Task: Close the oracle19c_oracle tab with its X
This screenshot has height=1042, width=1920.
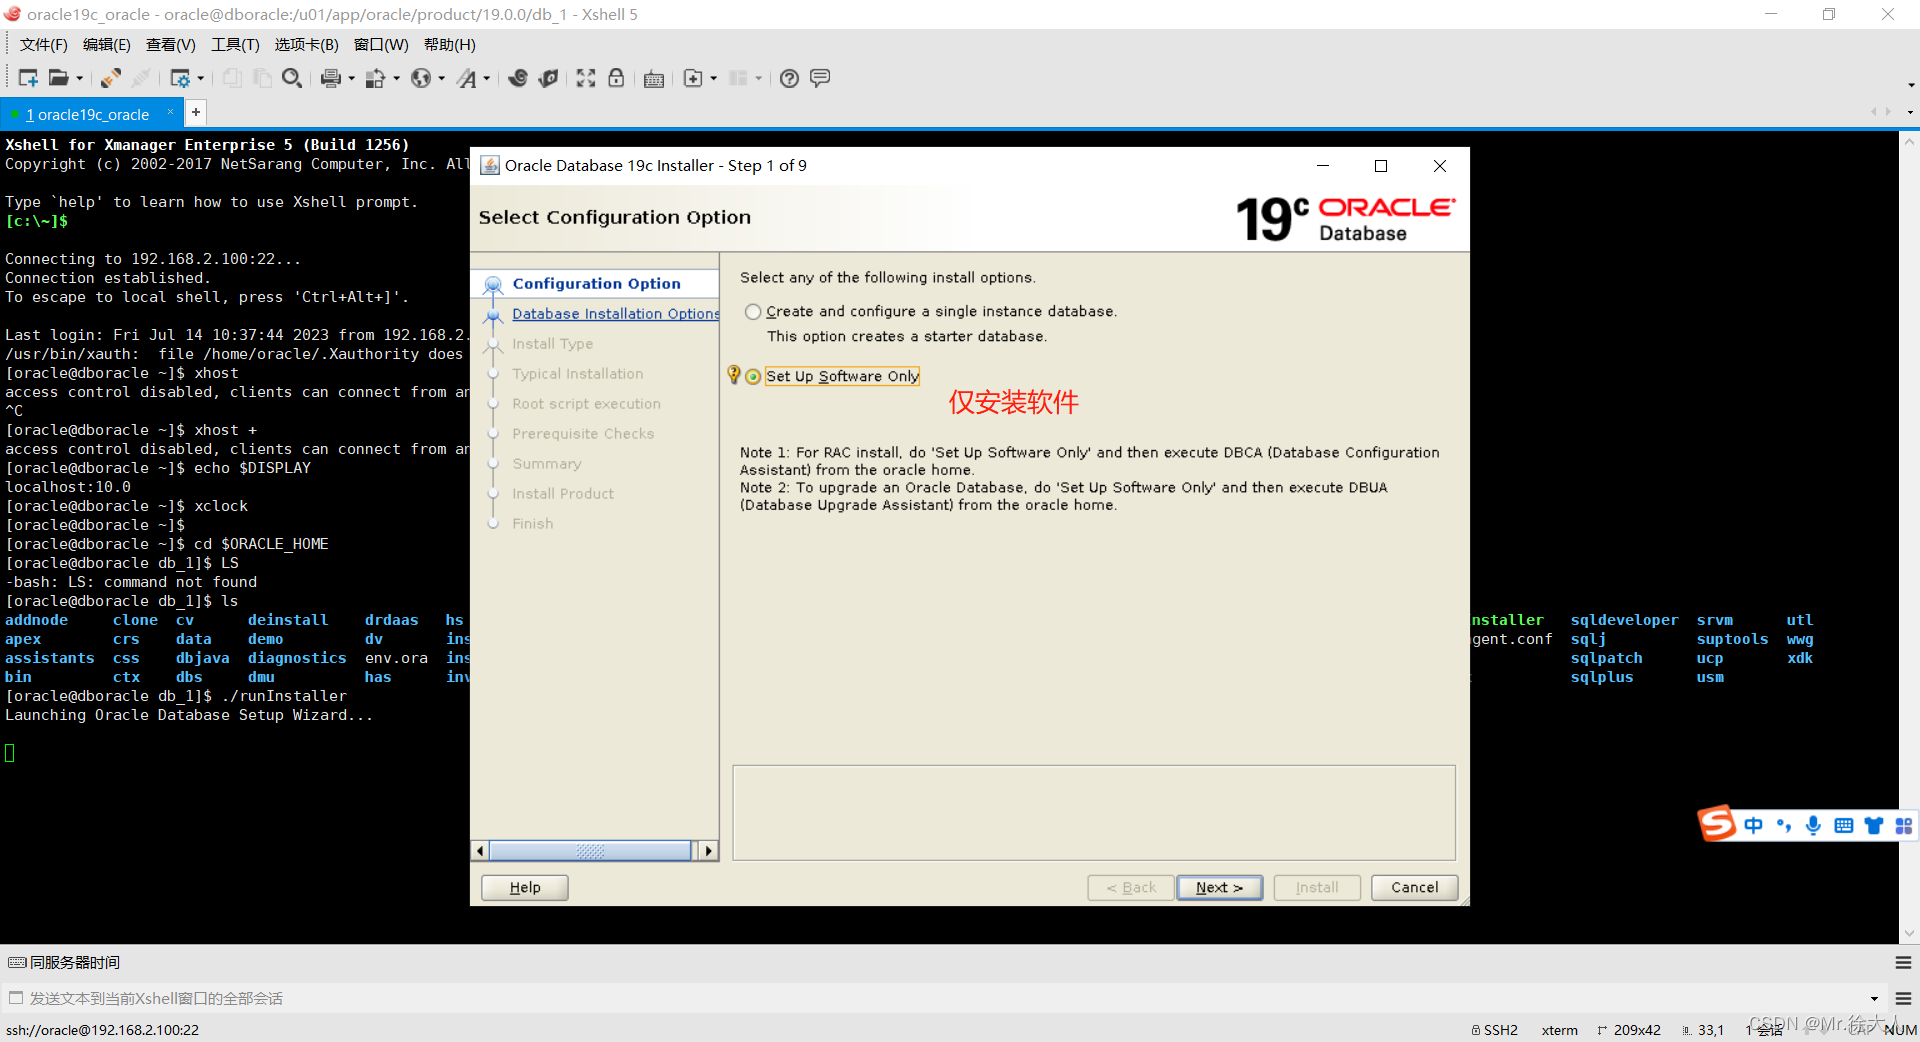Action: 170,112
